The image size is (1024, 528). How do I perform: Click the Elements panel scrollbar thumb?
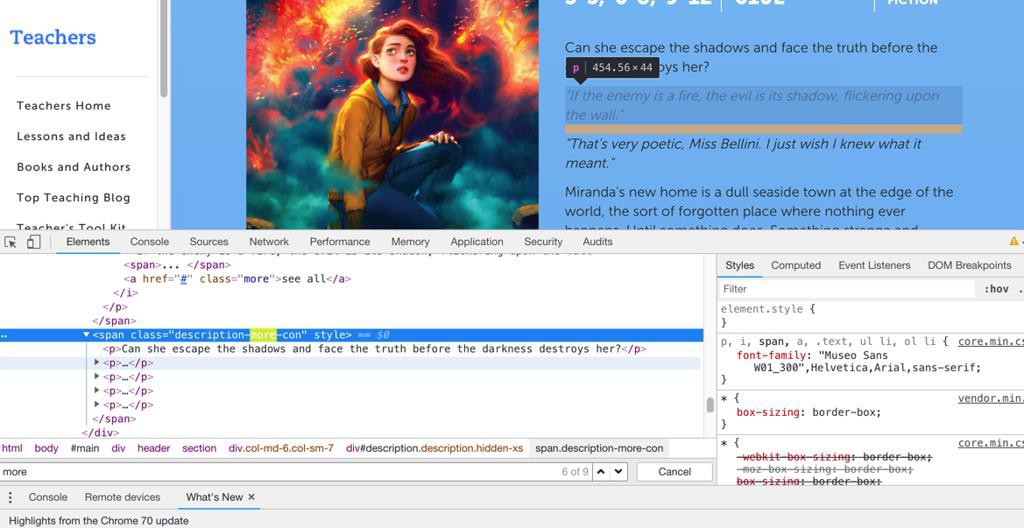click(x=710, y=405)
